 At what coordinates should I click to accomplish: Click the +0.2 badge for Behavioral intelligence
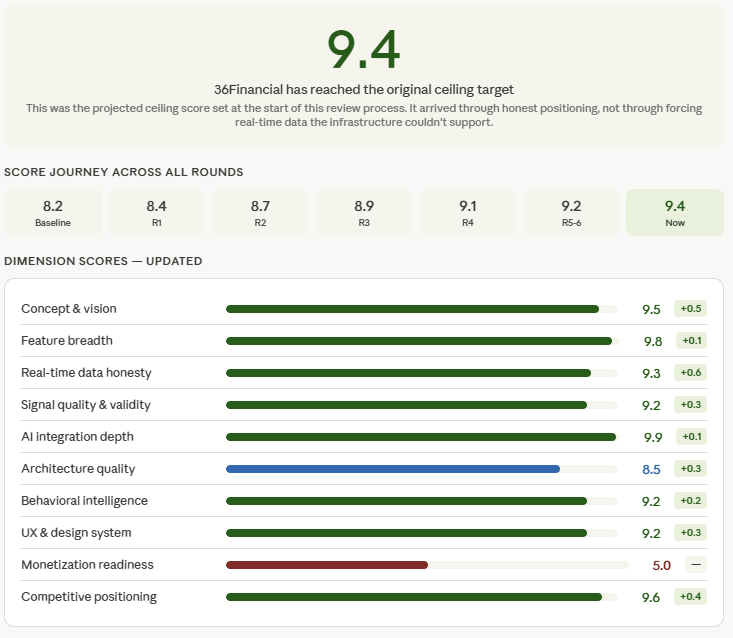[x=690, y=501]
